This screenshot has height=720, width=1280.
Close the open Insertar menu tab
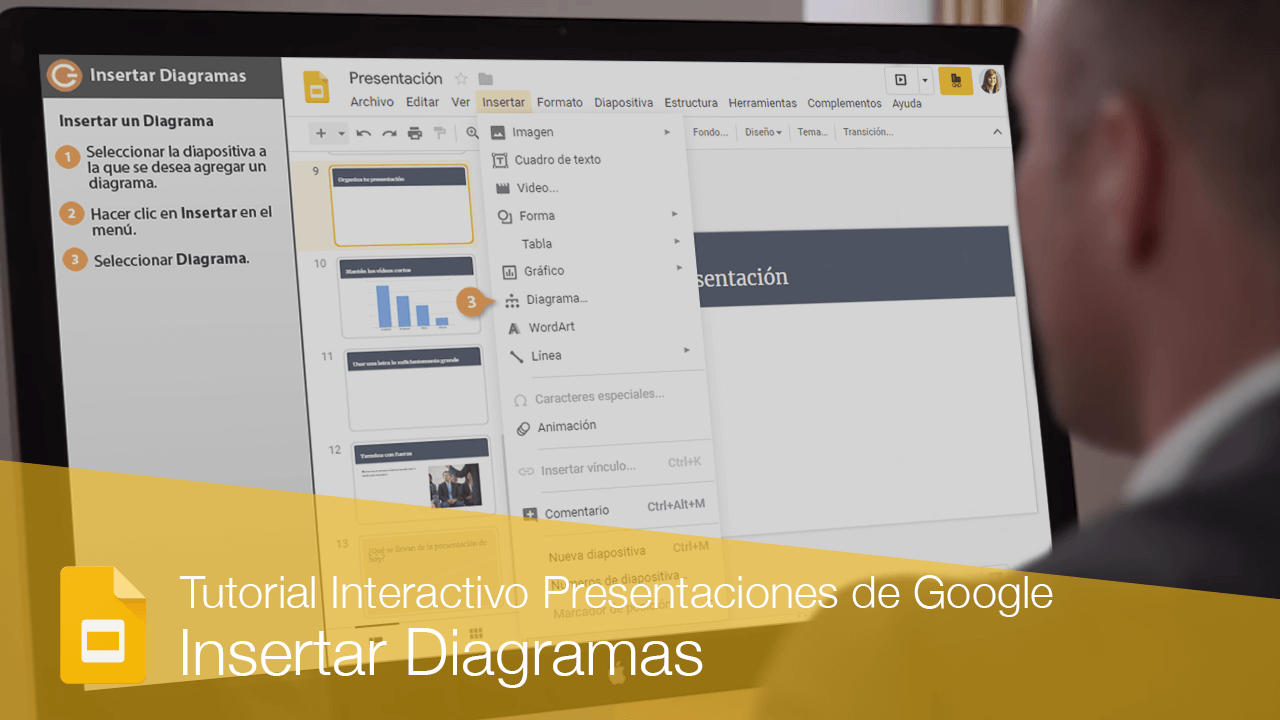(x=503, y=102)
